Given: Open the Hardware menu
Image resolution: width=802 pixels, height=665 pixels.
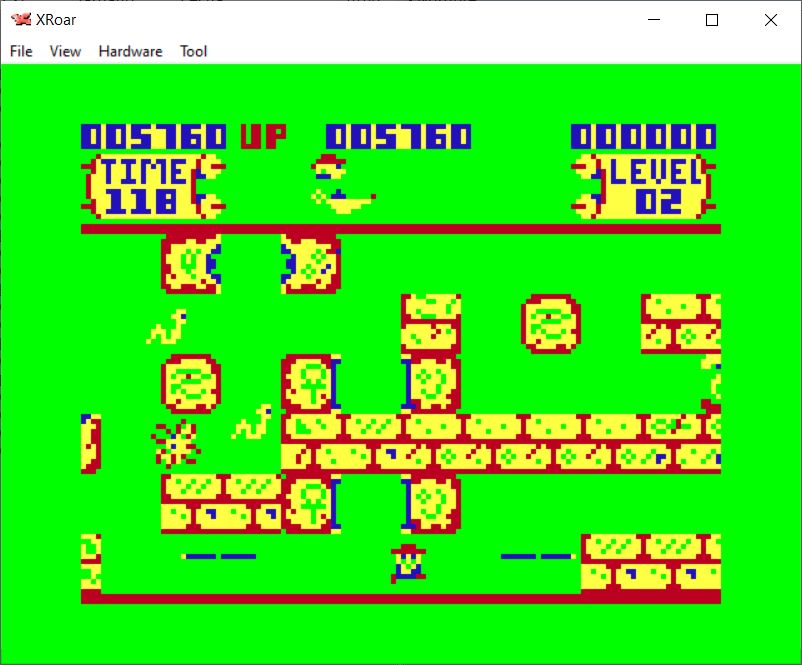Looking at the screenshot, I should (130, 51).
